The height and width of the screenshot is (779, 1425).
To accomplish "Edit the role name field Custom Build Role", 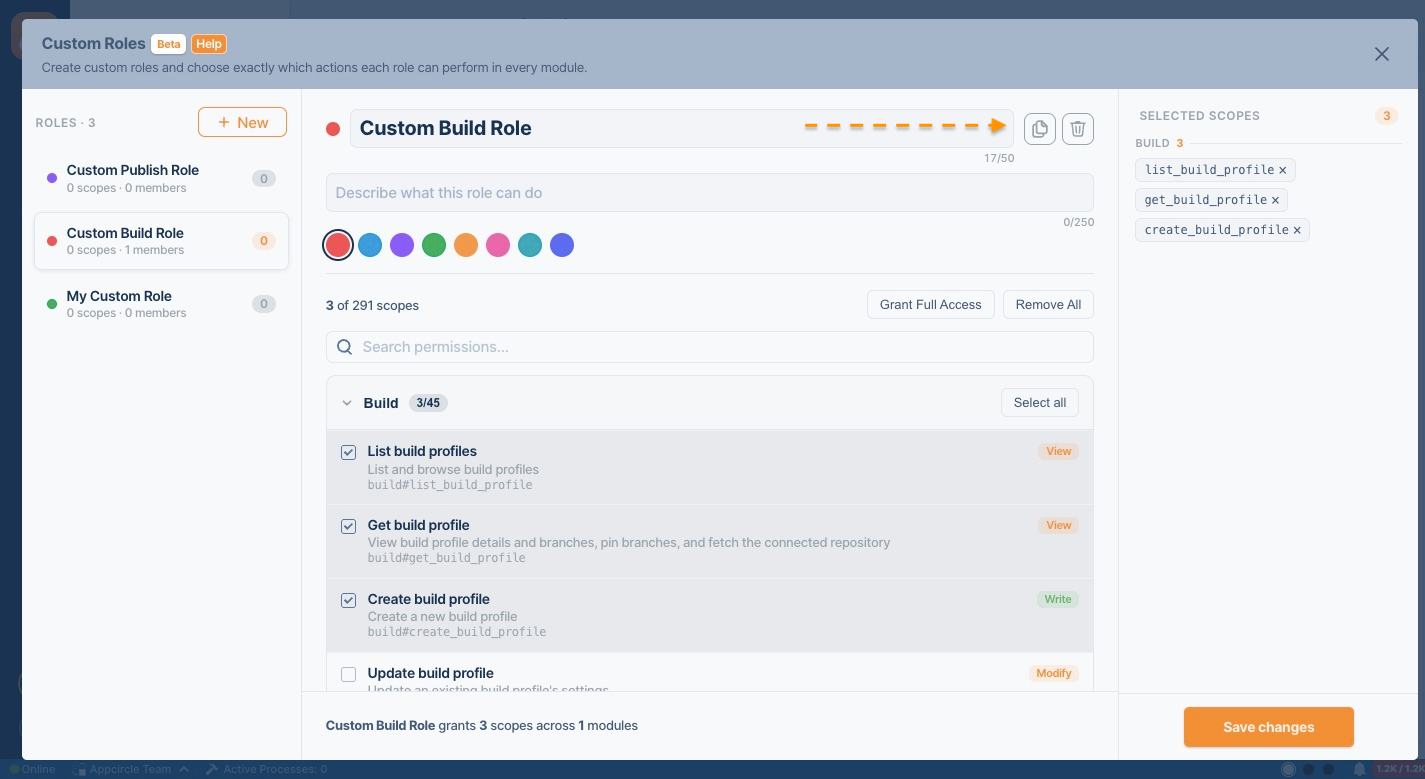I will pyautogui.click(x=682, y=129).
